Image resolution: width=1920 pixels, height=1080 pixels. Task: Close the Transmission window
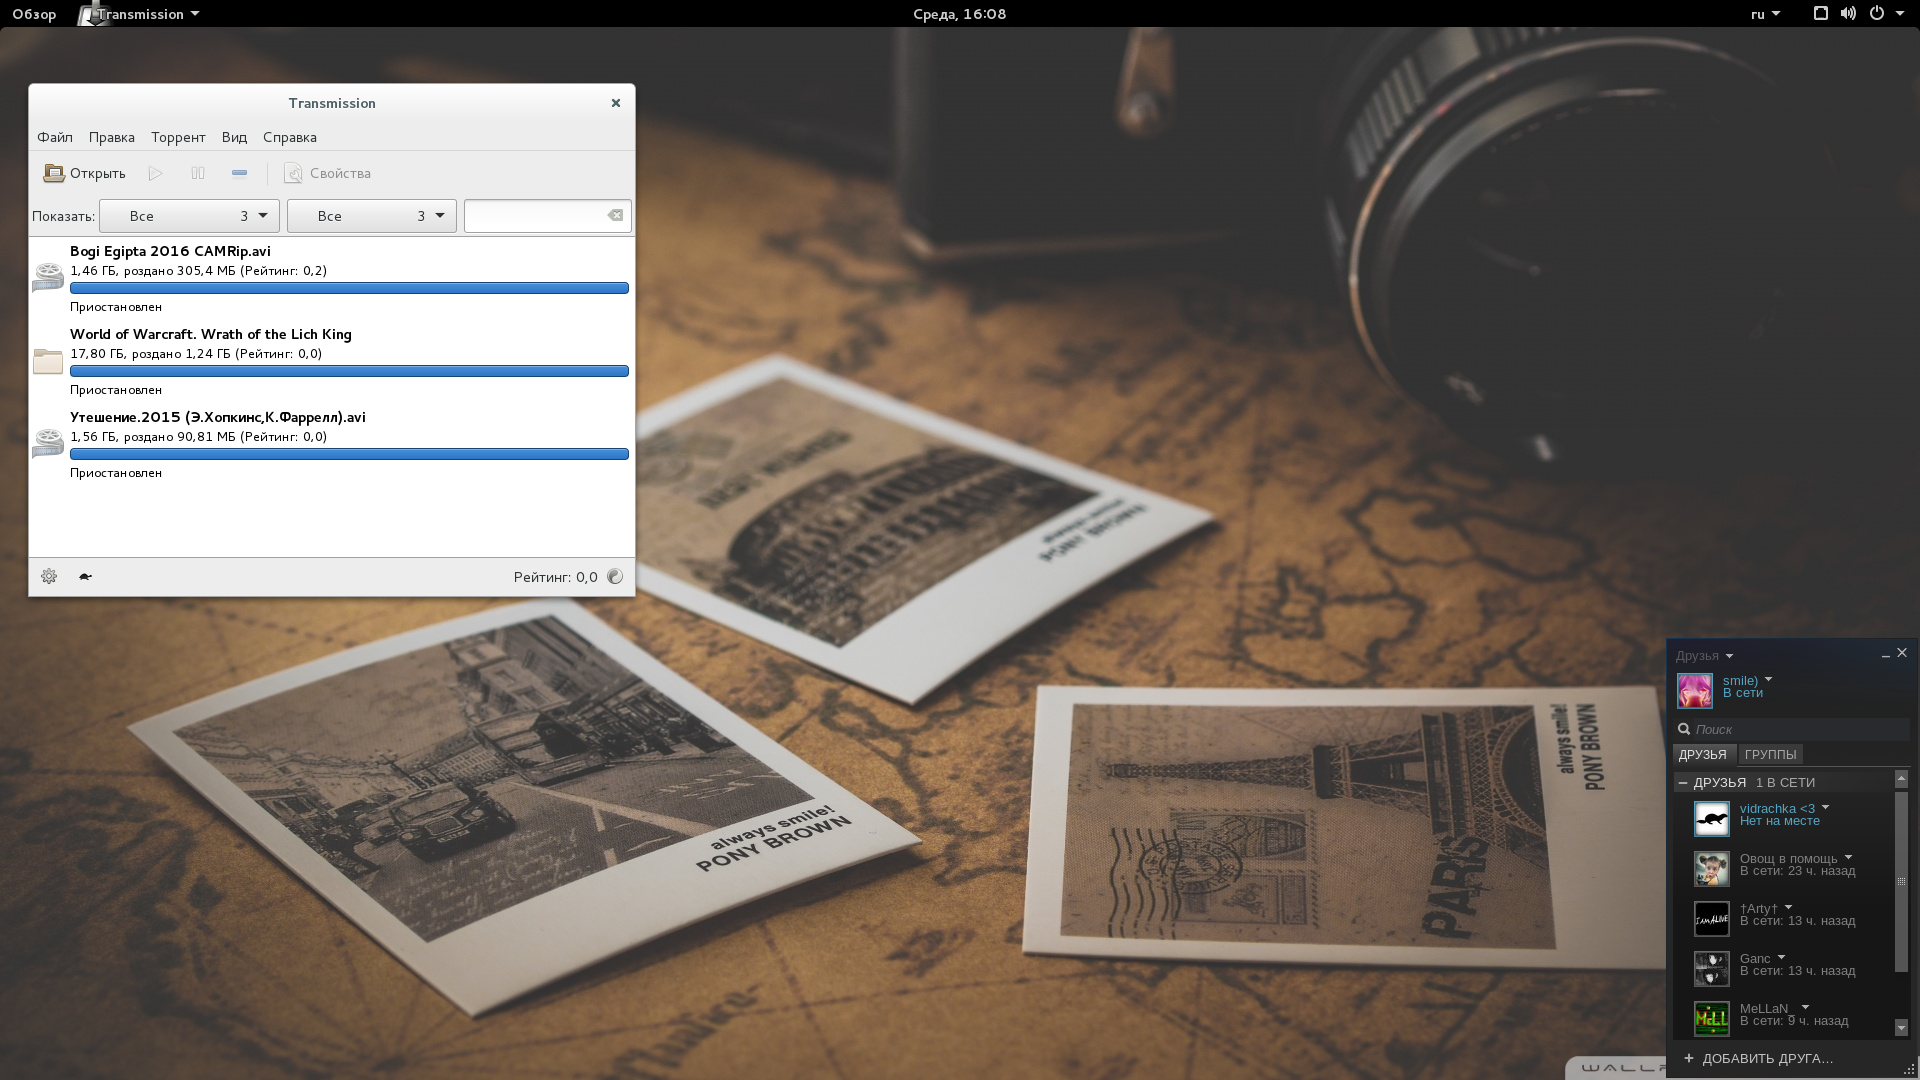tap(616, 103)
